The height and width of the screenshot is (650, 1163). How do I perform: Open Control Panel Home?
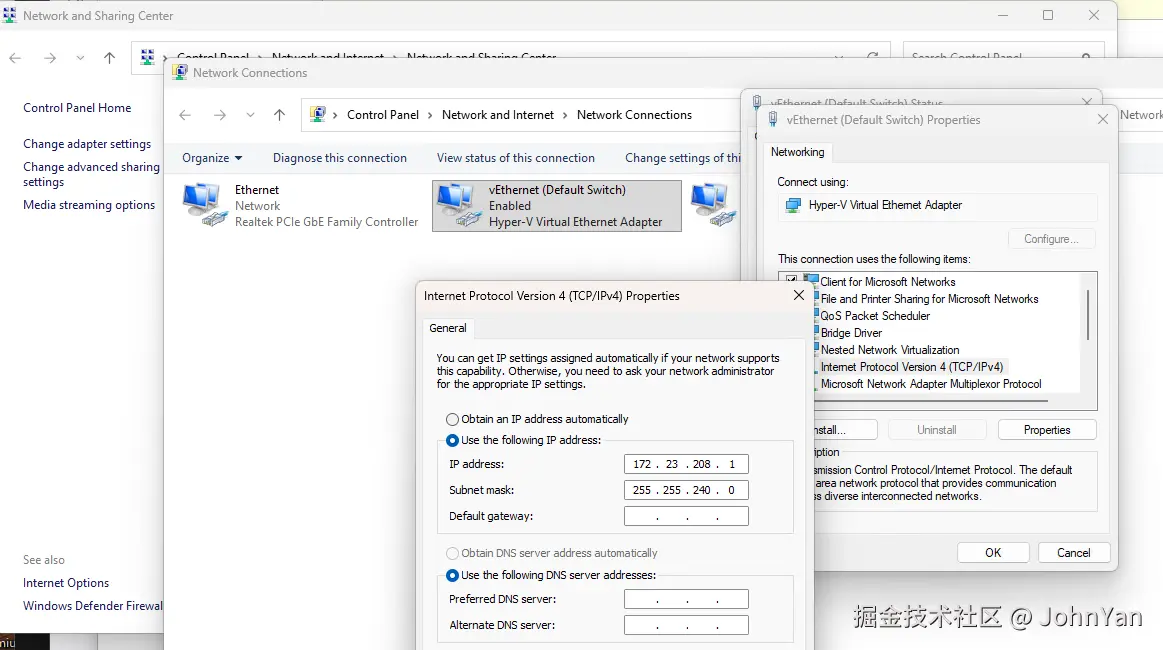pyautogui.click(x=77, y=108)
